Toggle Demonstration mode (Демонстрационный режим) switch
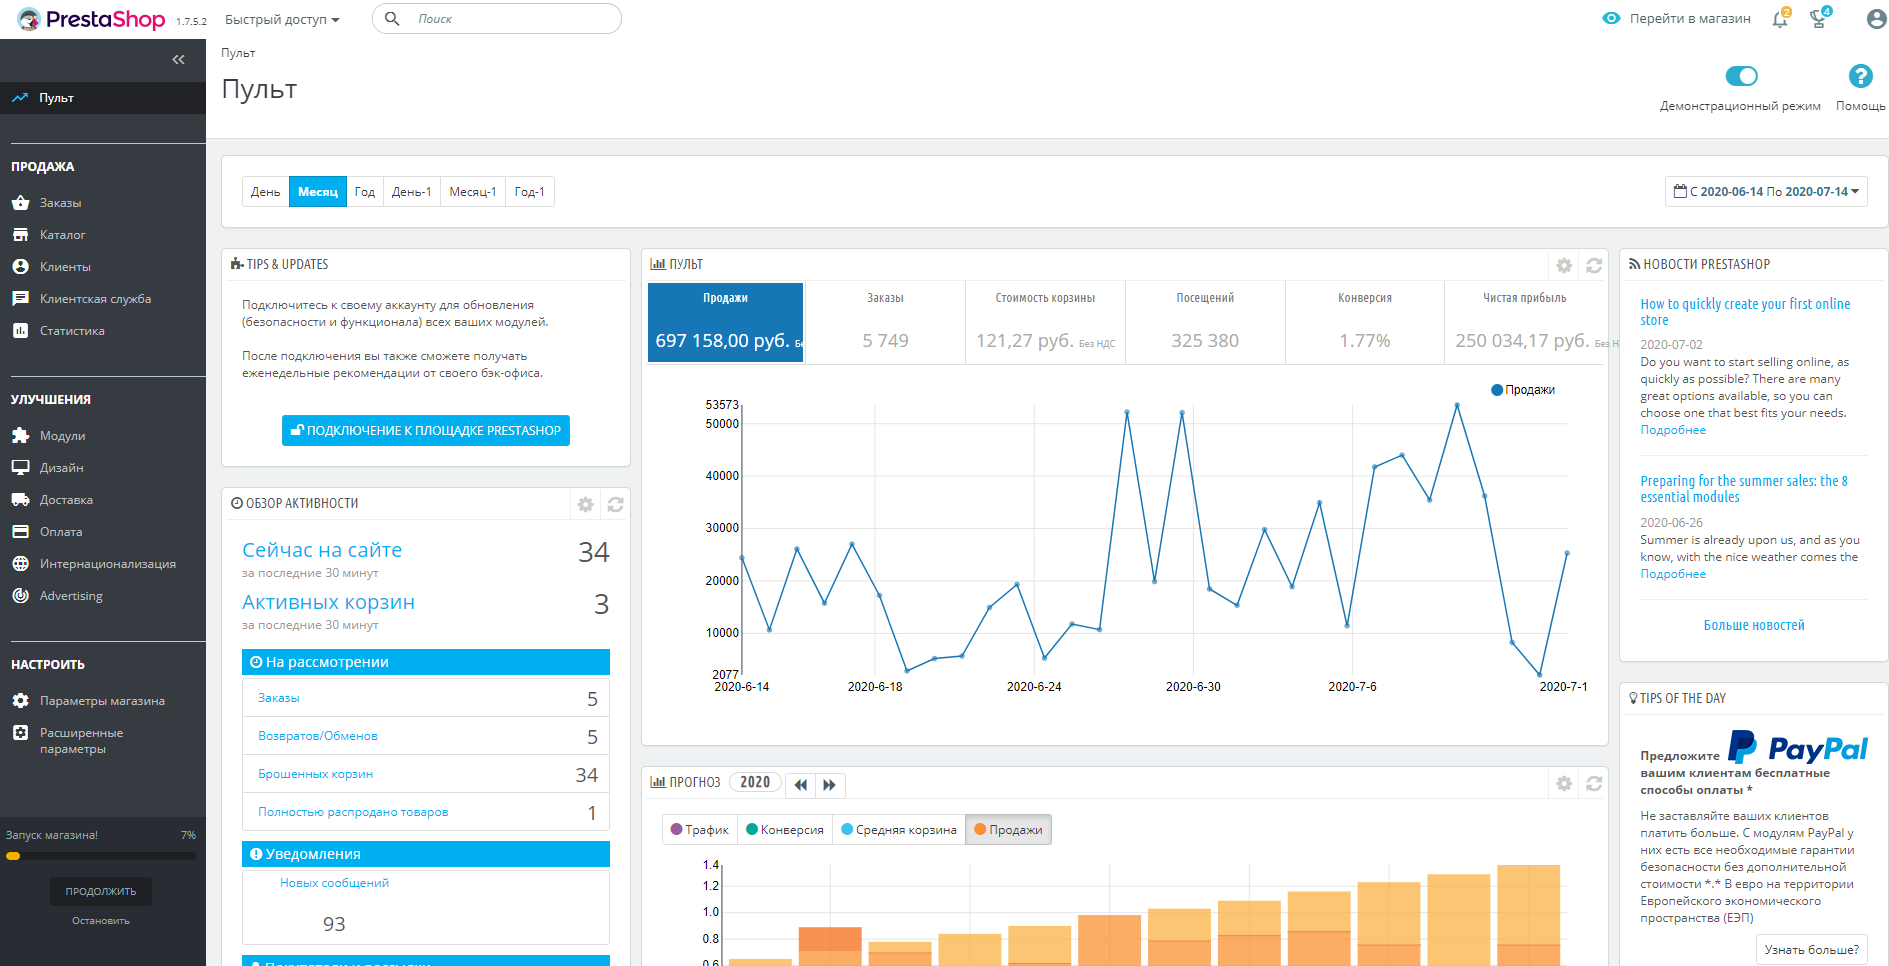Screen dimensions: 1889x966 point(1741,76)
